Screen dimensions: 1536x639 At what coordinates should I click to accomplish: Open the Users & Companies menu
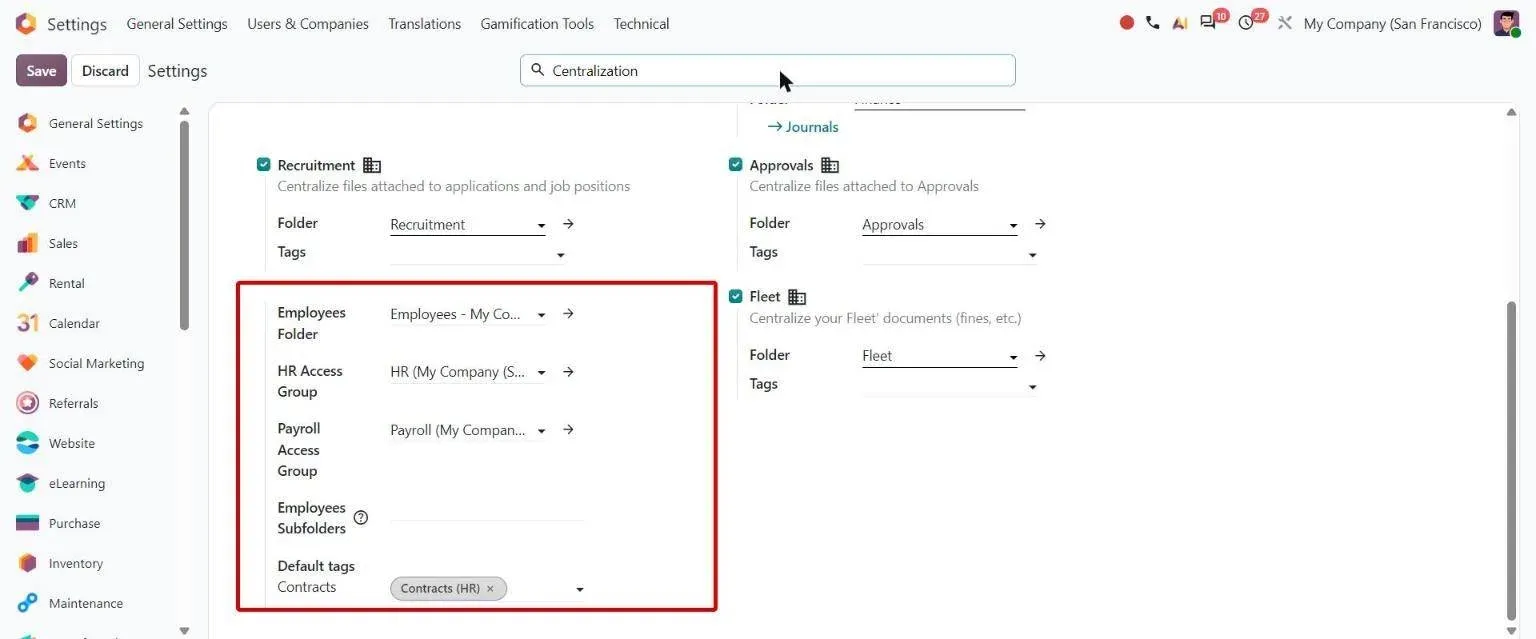pos(308,23)
